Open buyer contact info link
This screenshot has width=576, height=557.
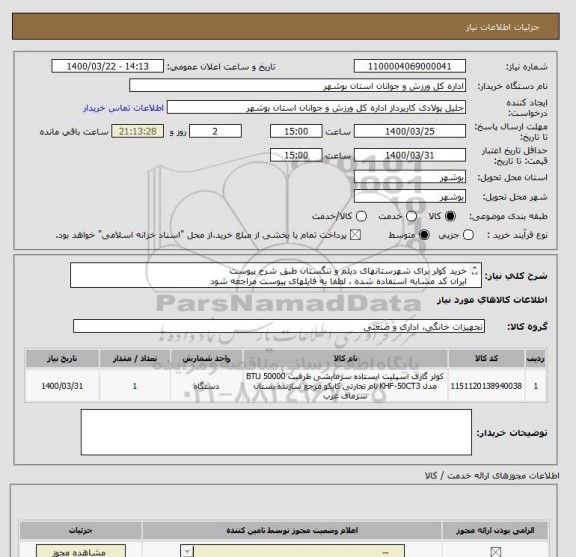tap(123, 108)
